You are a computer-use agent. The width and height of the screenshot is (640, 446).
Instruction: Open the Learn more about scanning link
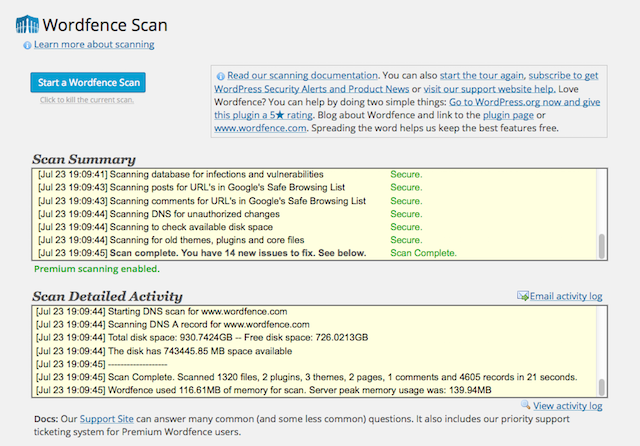pos(94,44)
